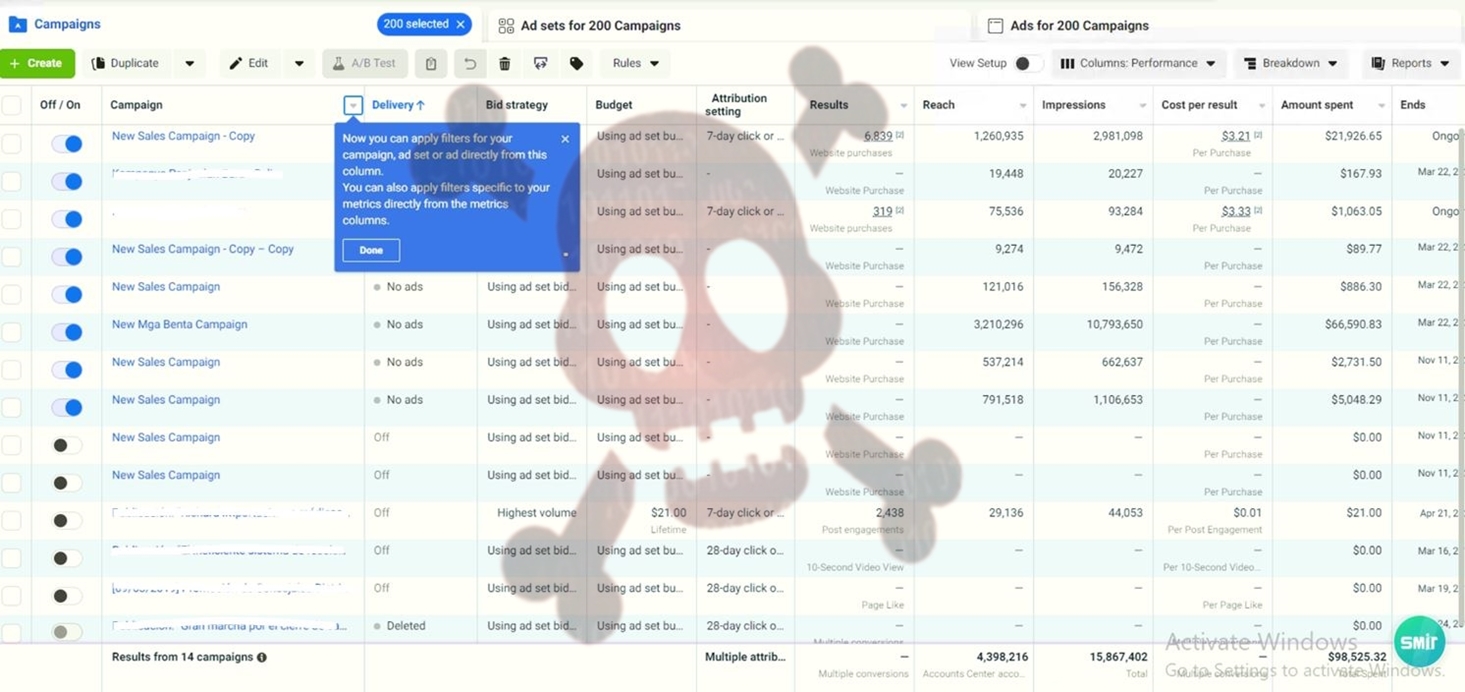1465x692 pixels.
Task: Click the Bid strategy column header
Action: pos(516,105)
